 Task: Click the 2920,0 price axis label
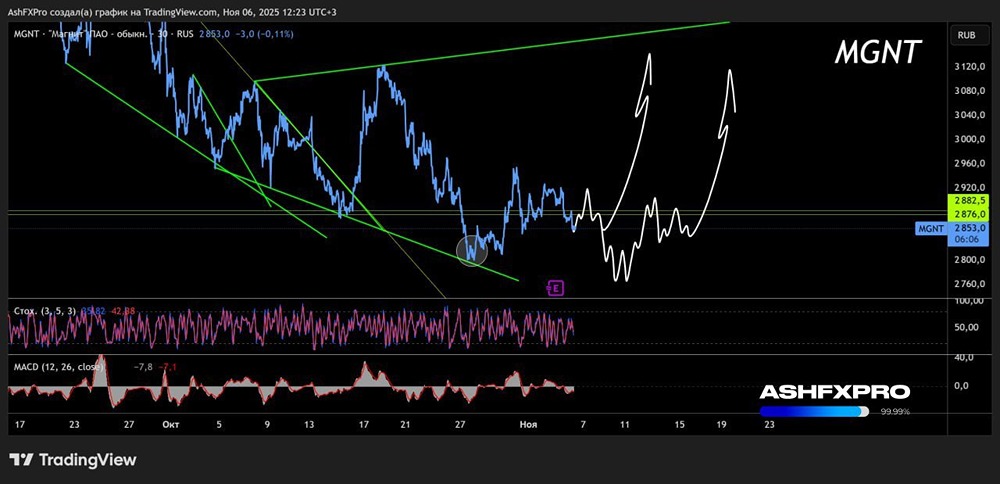[x=969, y=187]
